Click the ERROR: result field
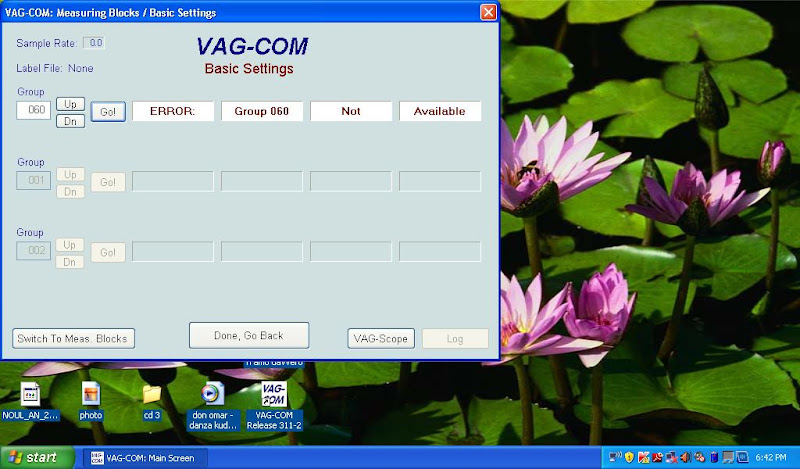 (173, 111)
